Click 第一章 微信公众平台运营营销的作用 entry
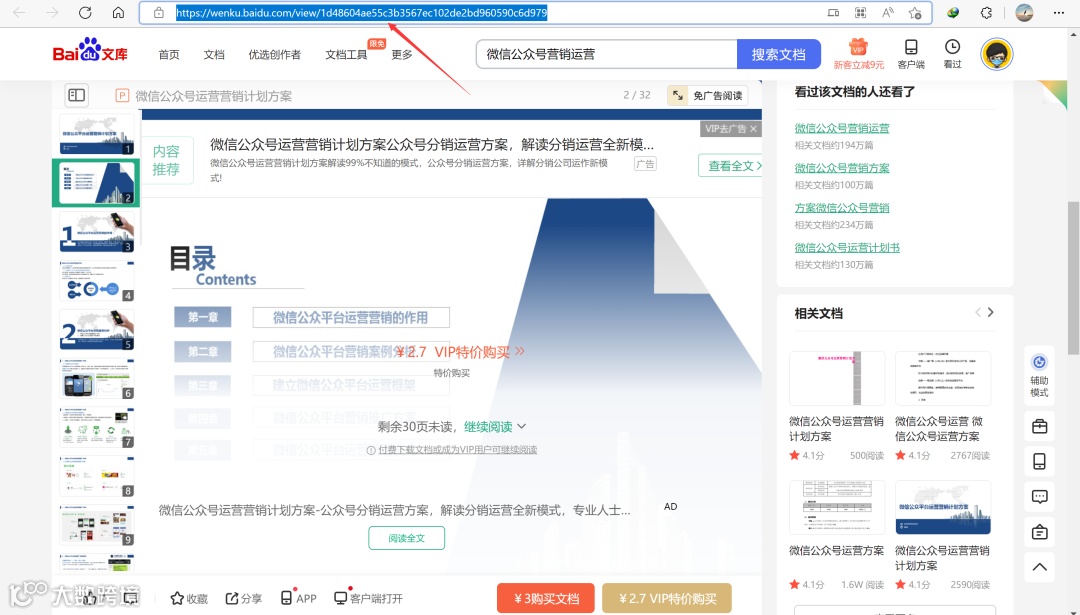Image resolution: width=1080 pixels, height=615 pixels. pos(312,317)
